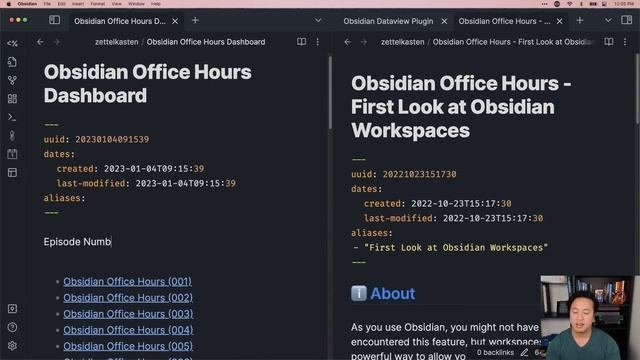Open the Window menu
Screen dimensions: 640x360
pos(136,4)
